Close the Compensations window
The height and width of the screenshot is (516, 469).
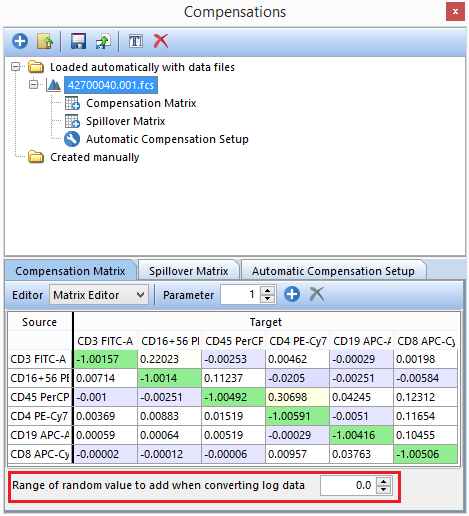455,12
